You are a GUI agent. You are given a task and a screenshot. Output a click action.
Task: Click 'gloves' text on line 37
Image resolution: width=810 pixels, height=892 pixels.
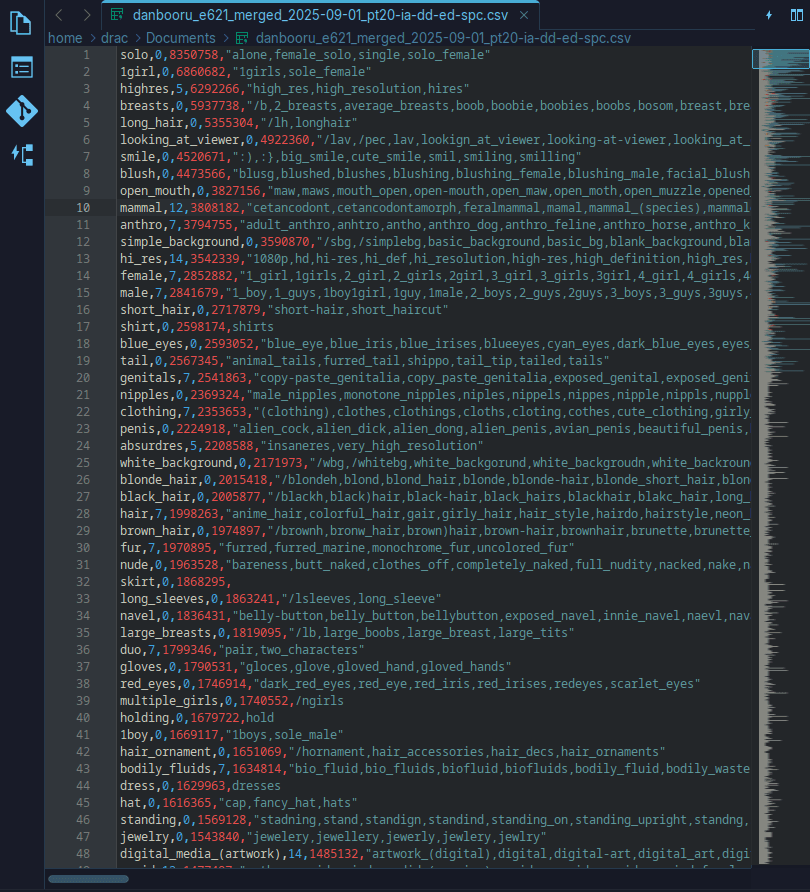point(141,667)
